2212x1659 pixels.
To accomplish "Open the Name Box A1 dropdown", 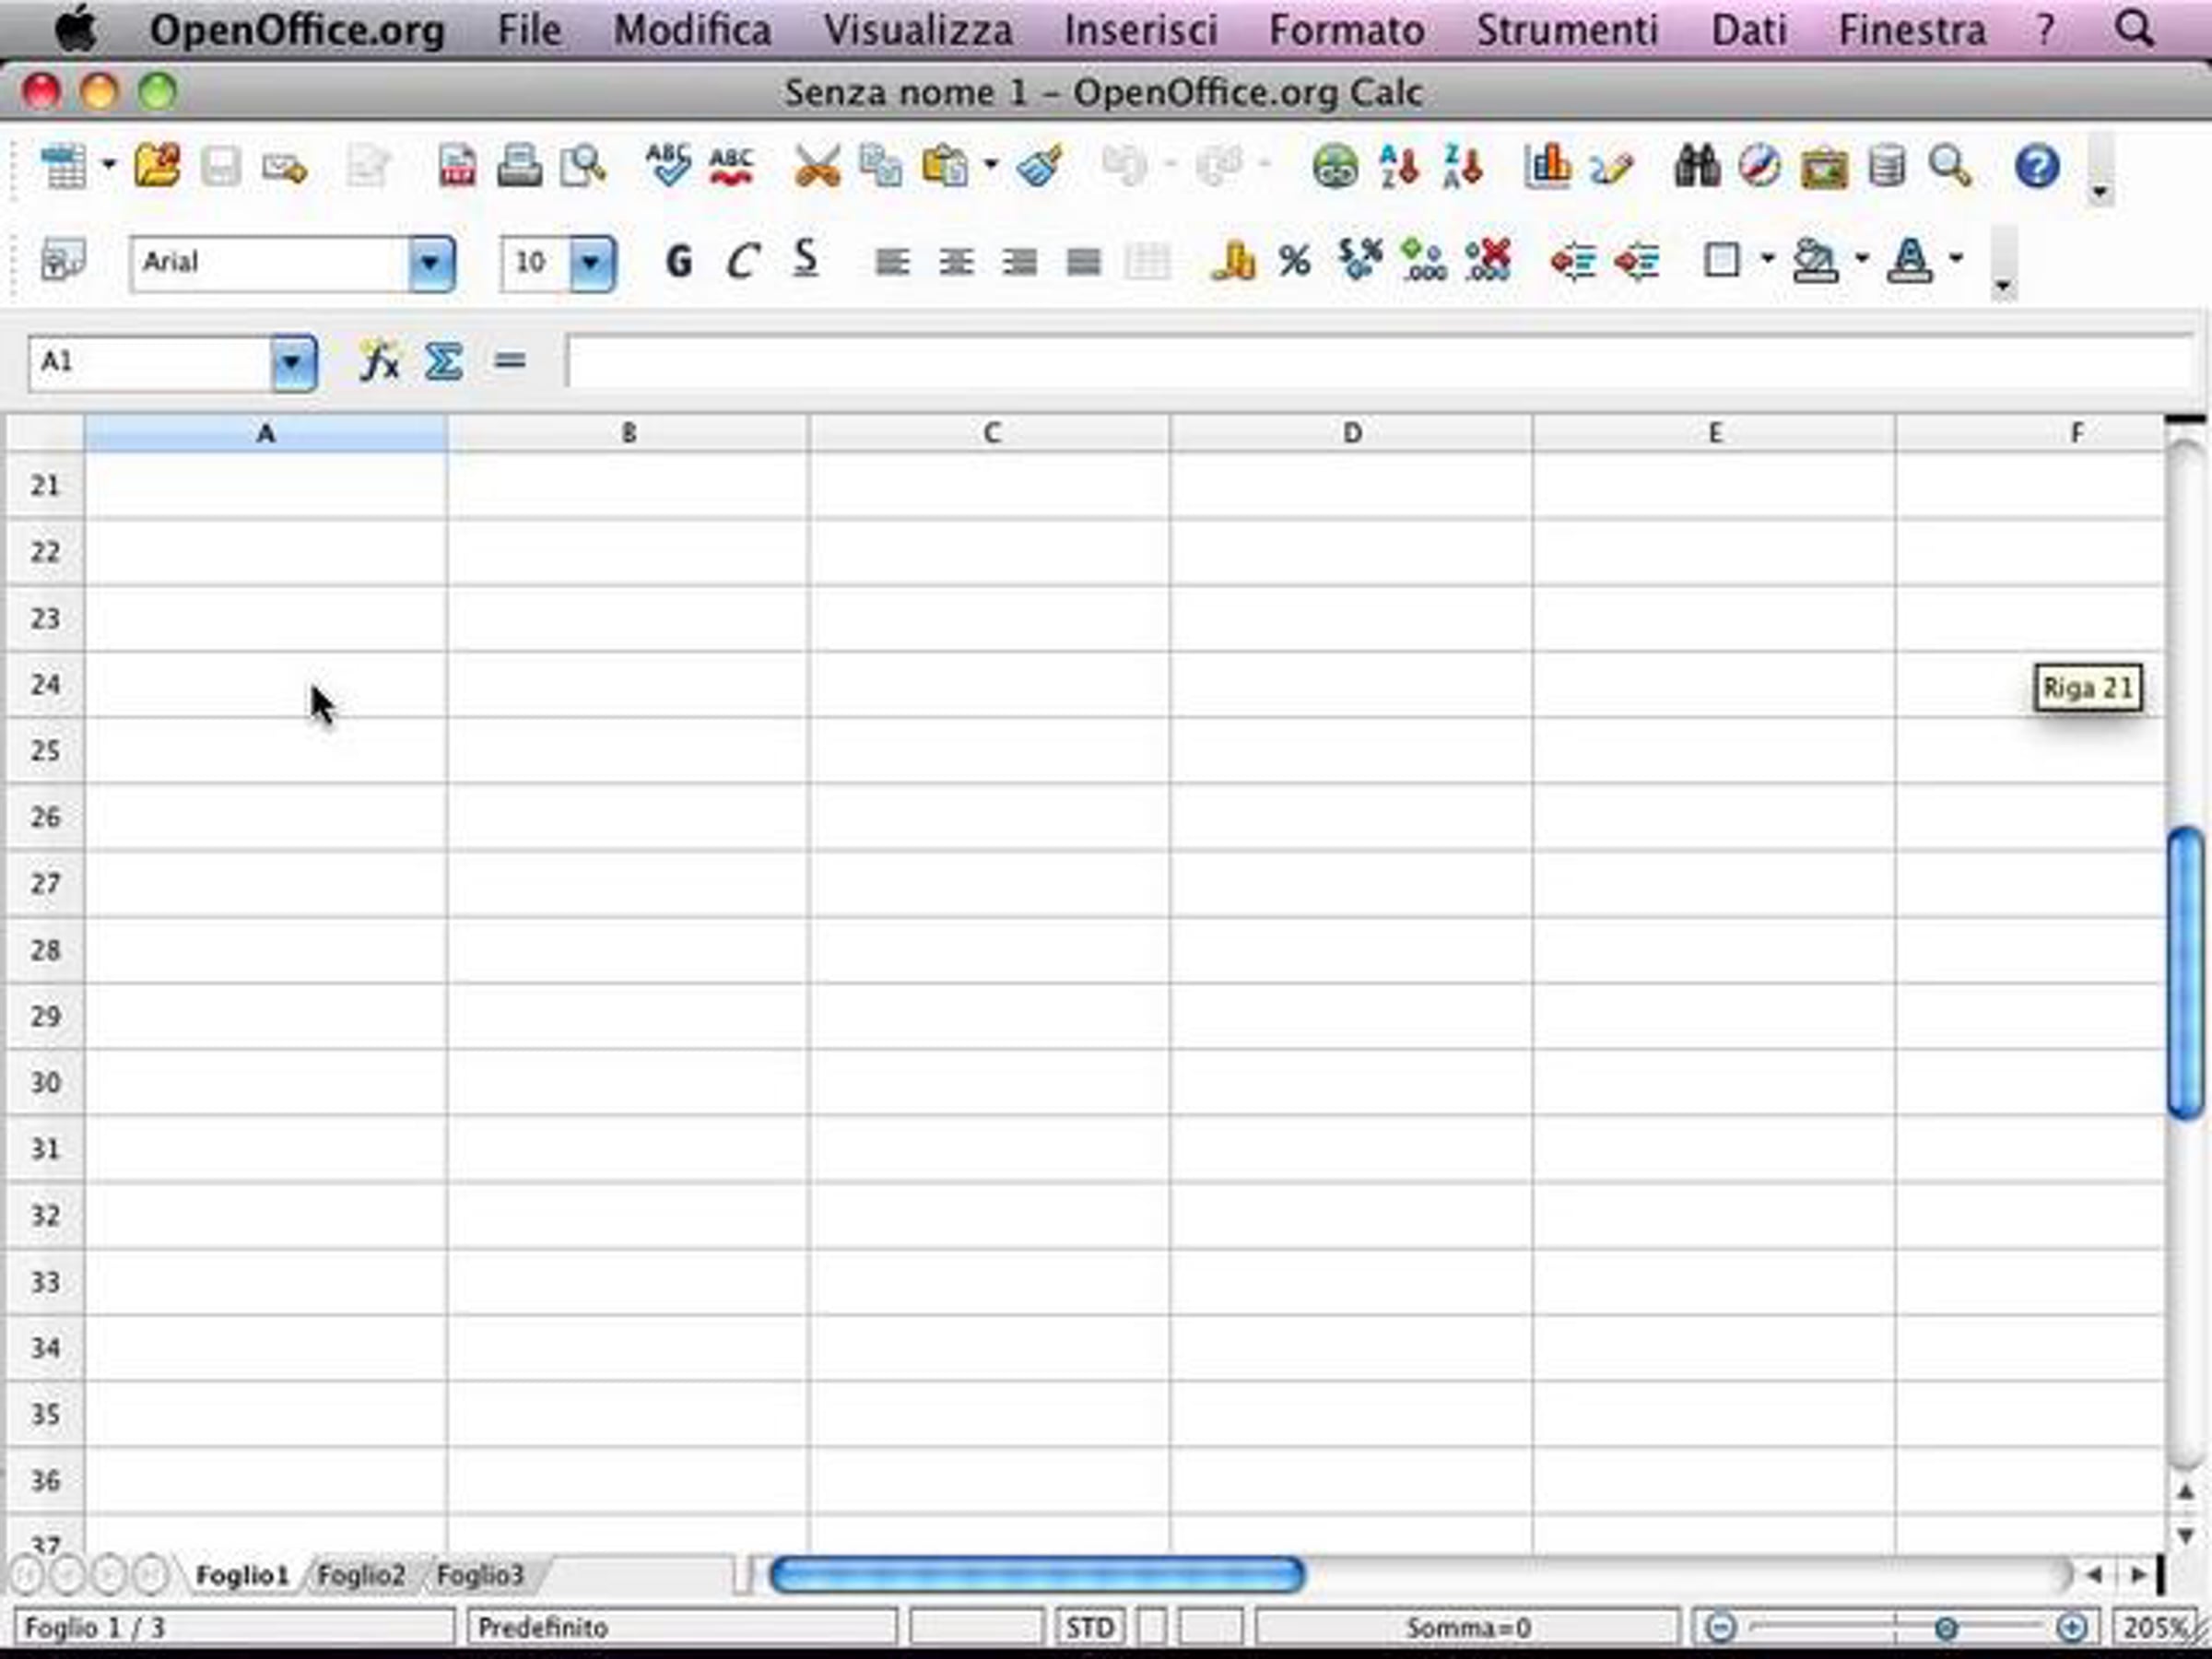I will pos(293,361).
